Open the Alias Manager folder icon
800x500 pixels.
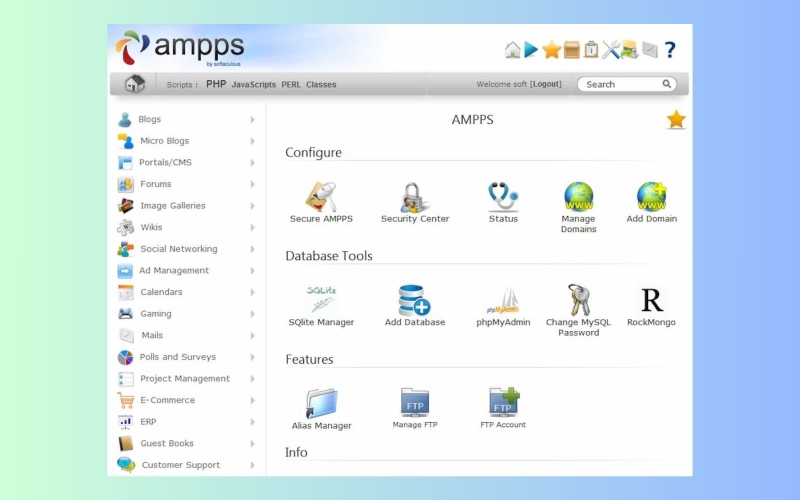[321, 404]
